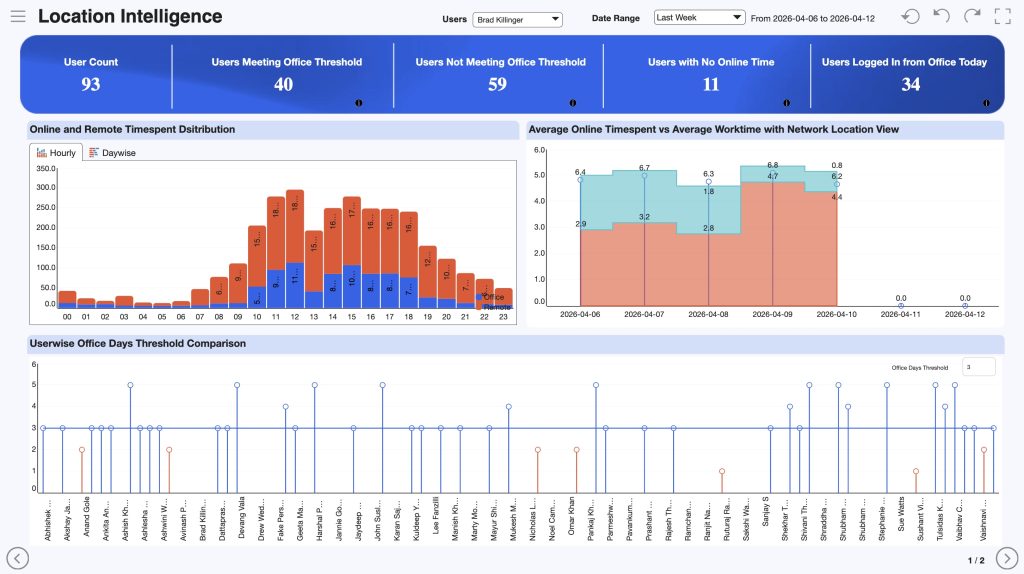Click info icon on Users Not Meeting Office Threshold
1024x574 pixels.
[x=573, y=102]
